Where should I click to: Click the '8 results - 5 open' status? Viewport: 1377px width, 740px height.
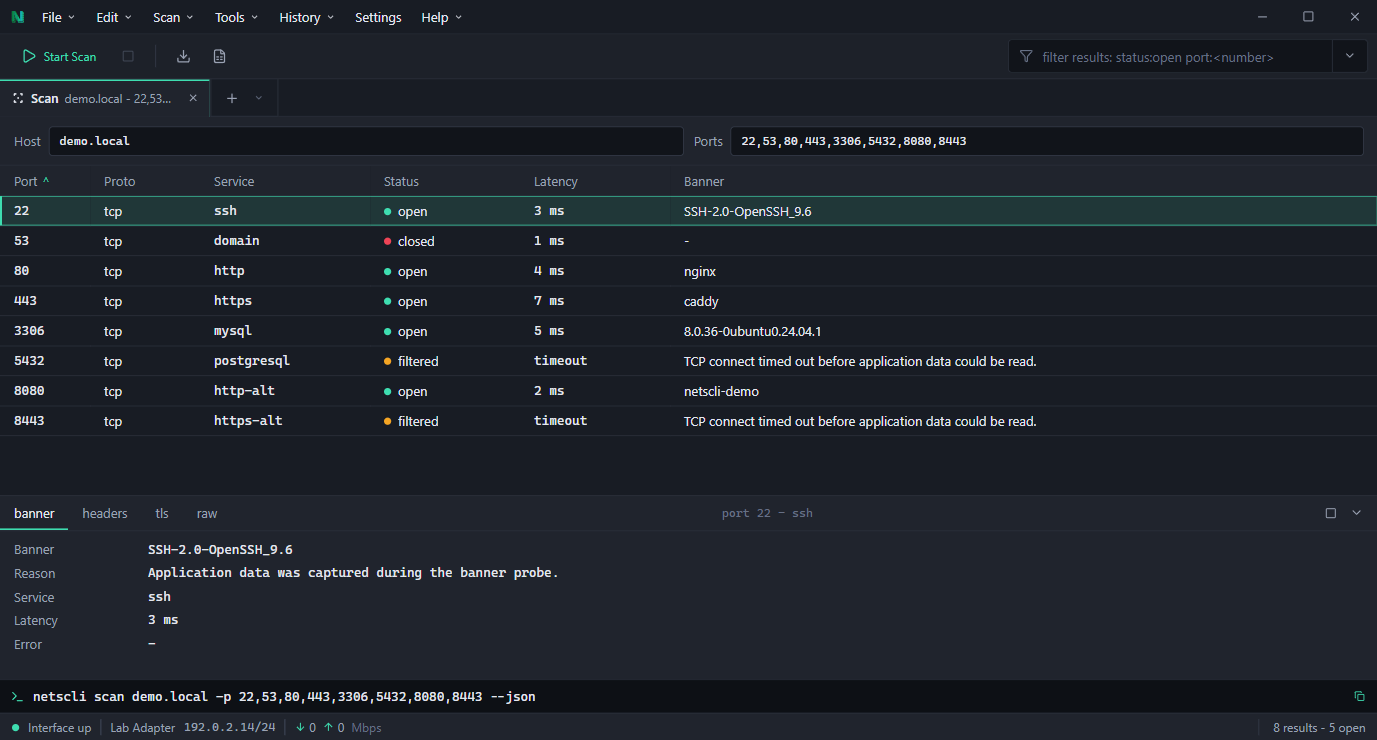click(x=1319, y=727)
